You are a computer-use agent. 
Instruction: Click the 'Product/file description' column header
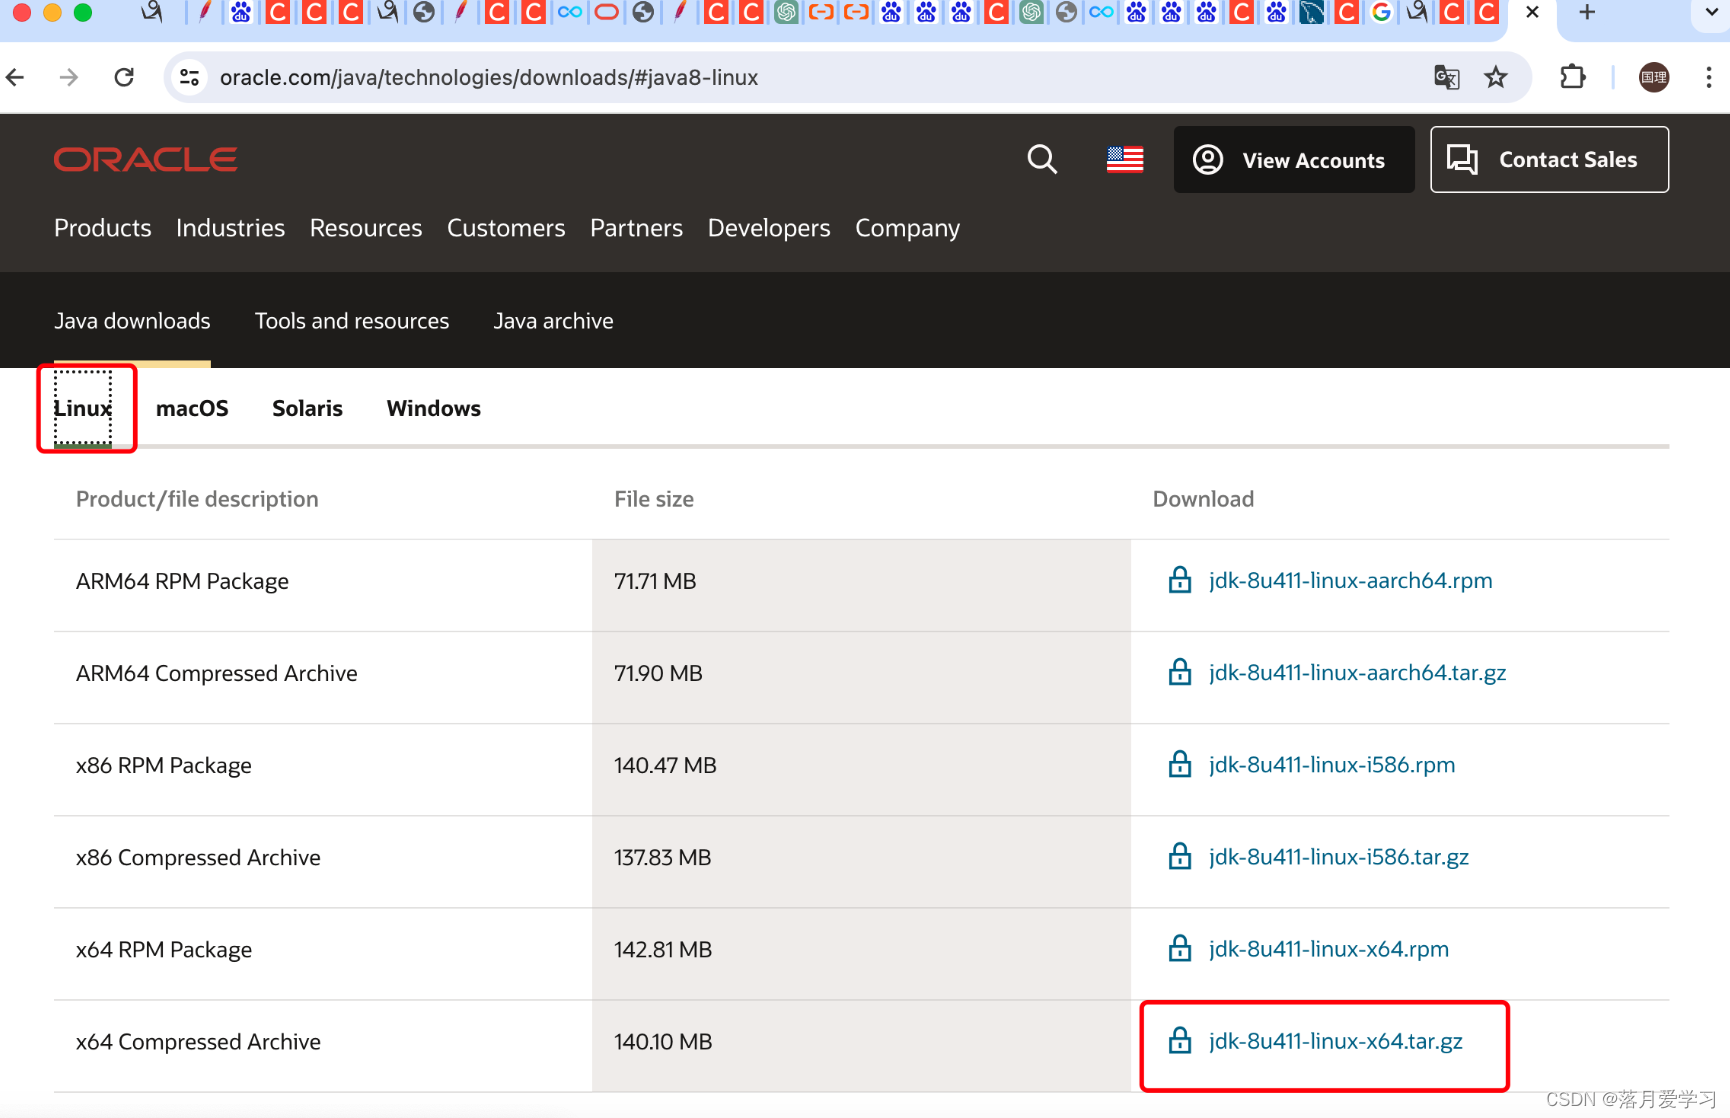197,499
